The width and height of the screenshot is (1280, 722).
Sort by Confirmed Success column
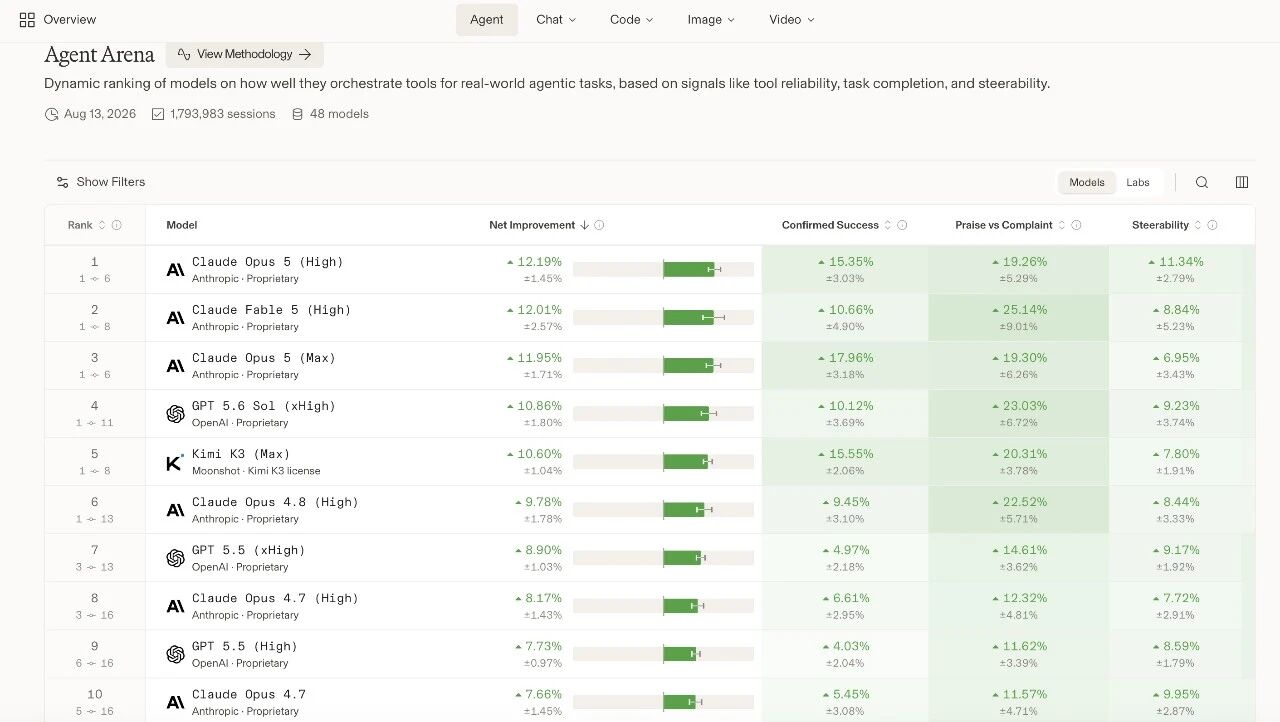click(887, 226)
